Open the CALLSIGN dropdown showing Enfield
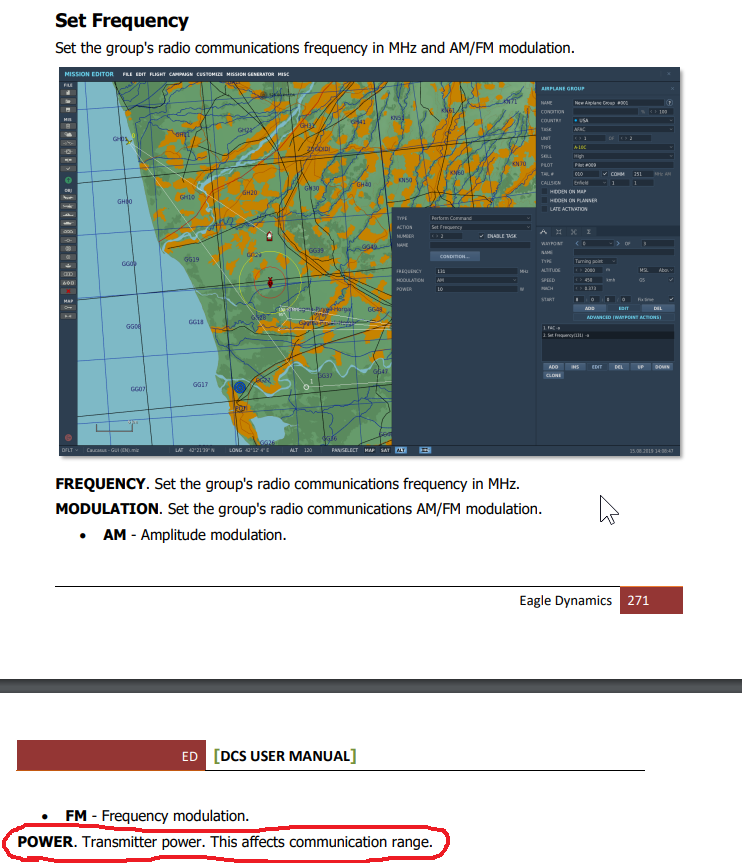742x863 pixels. 590,183
